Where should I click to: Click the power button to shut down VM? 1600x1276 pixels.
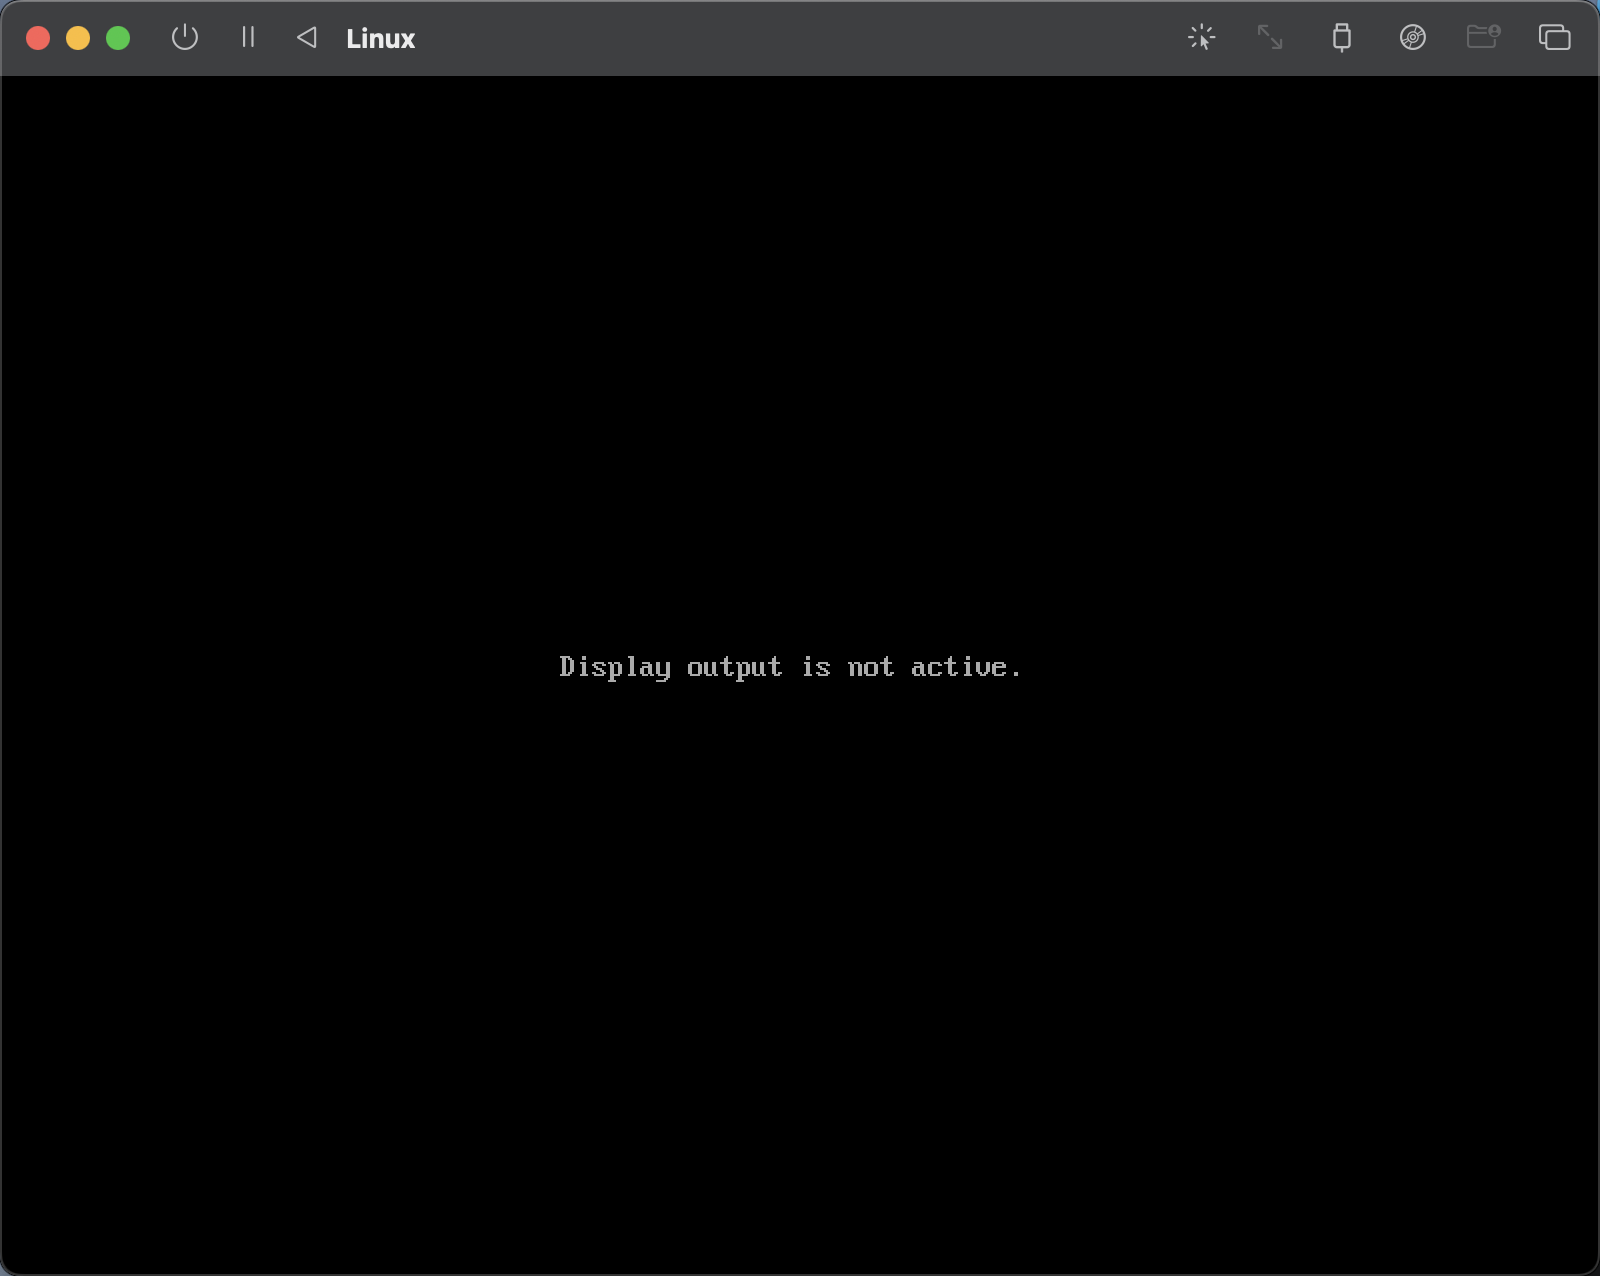pos(185,38)
